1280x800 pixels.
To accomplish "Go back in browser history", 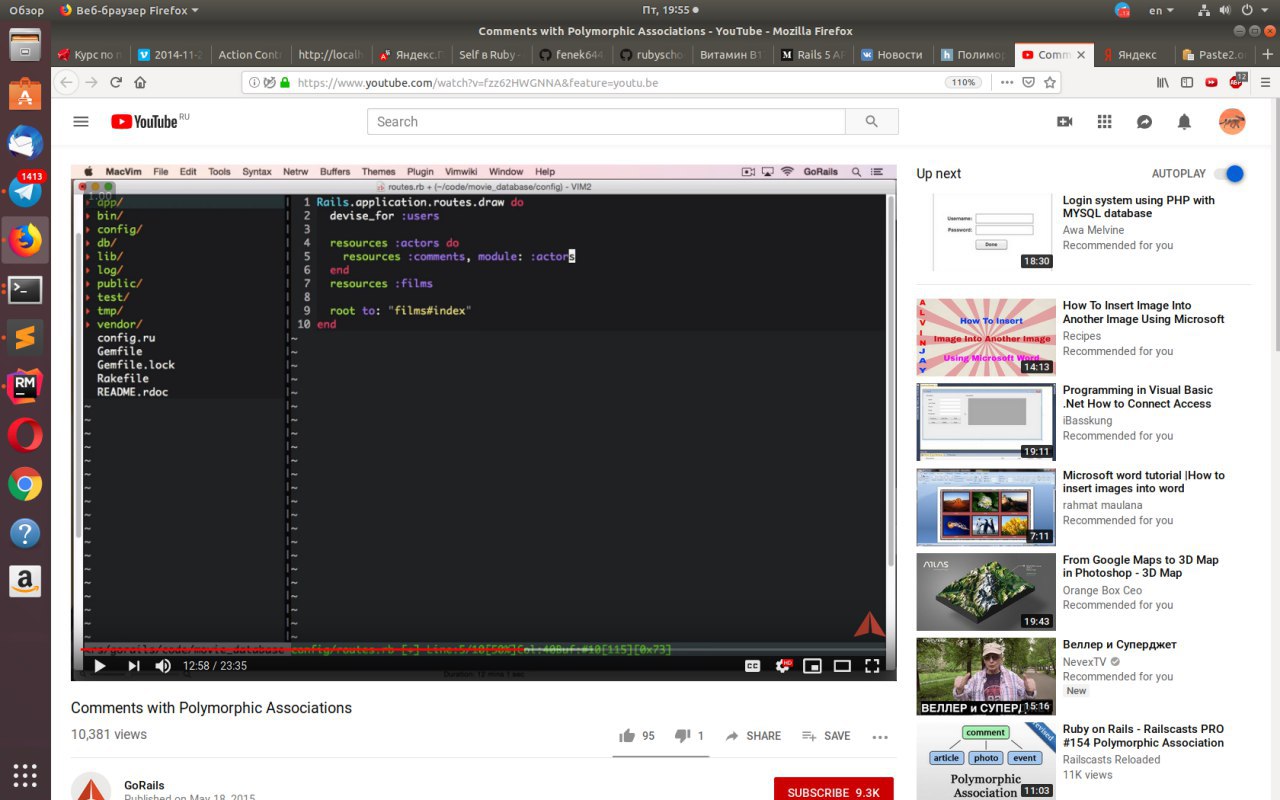I will click(x=66, y=82).
